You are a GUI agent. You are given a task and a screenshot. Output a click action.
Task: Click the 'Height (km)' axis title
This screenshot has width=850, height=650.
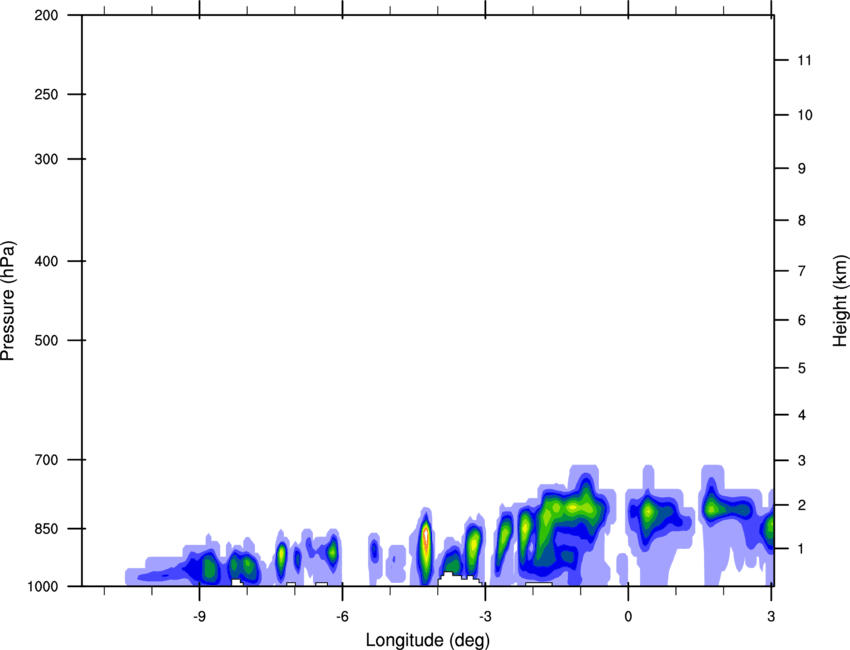(840, 300)
